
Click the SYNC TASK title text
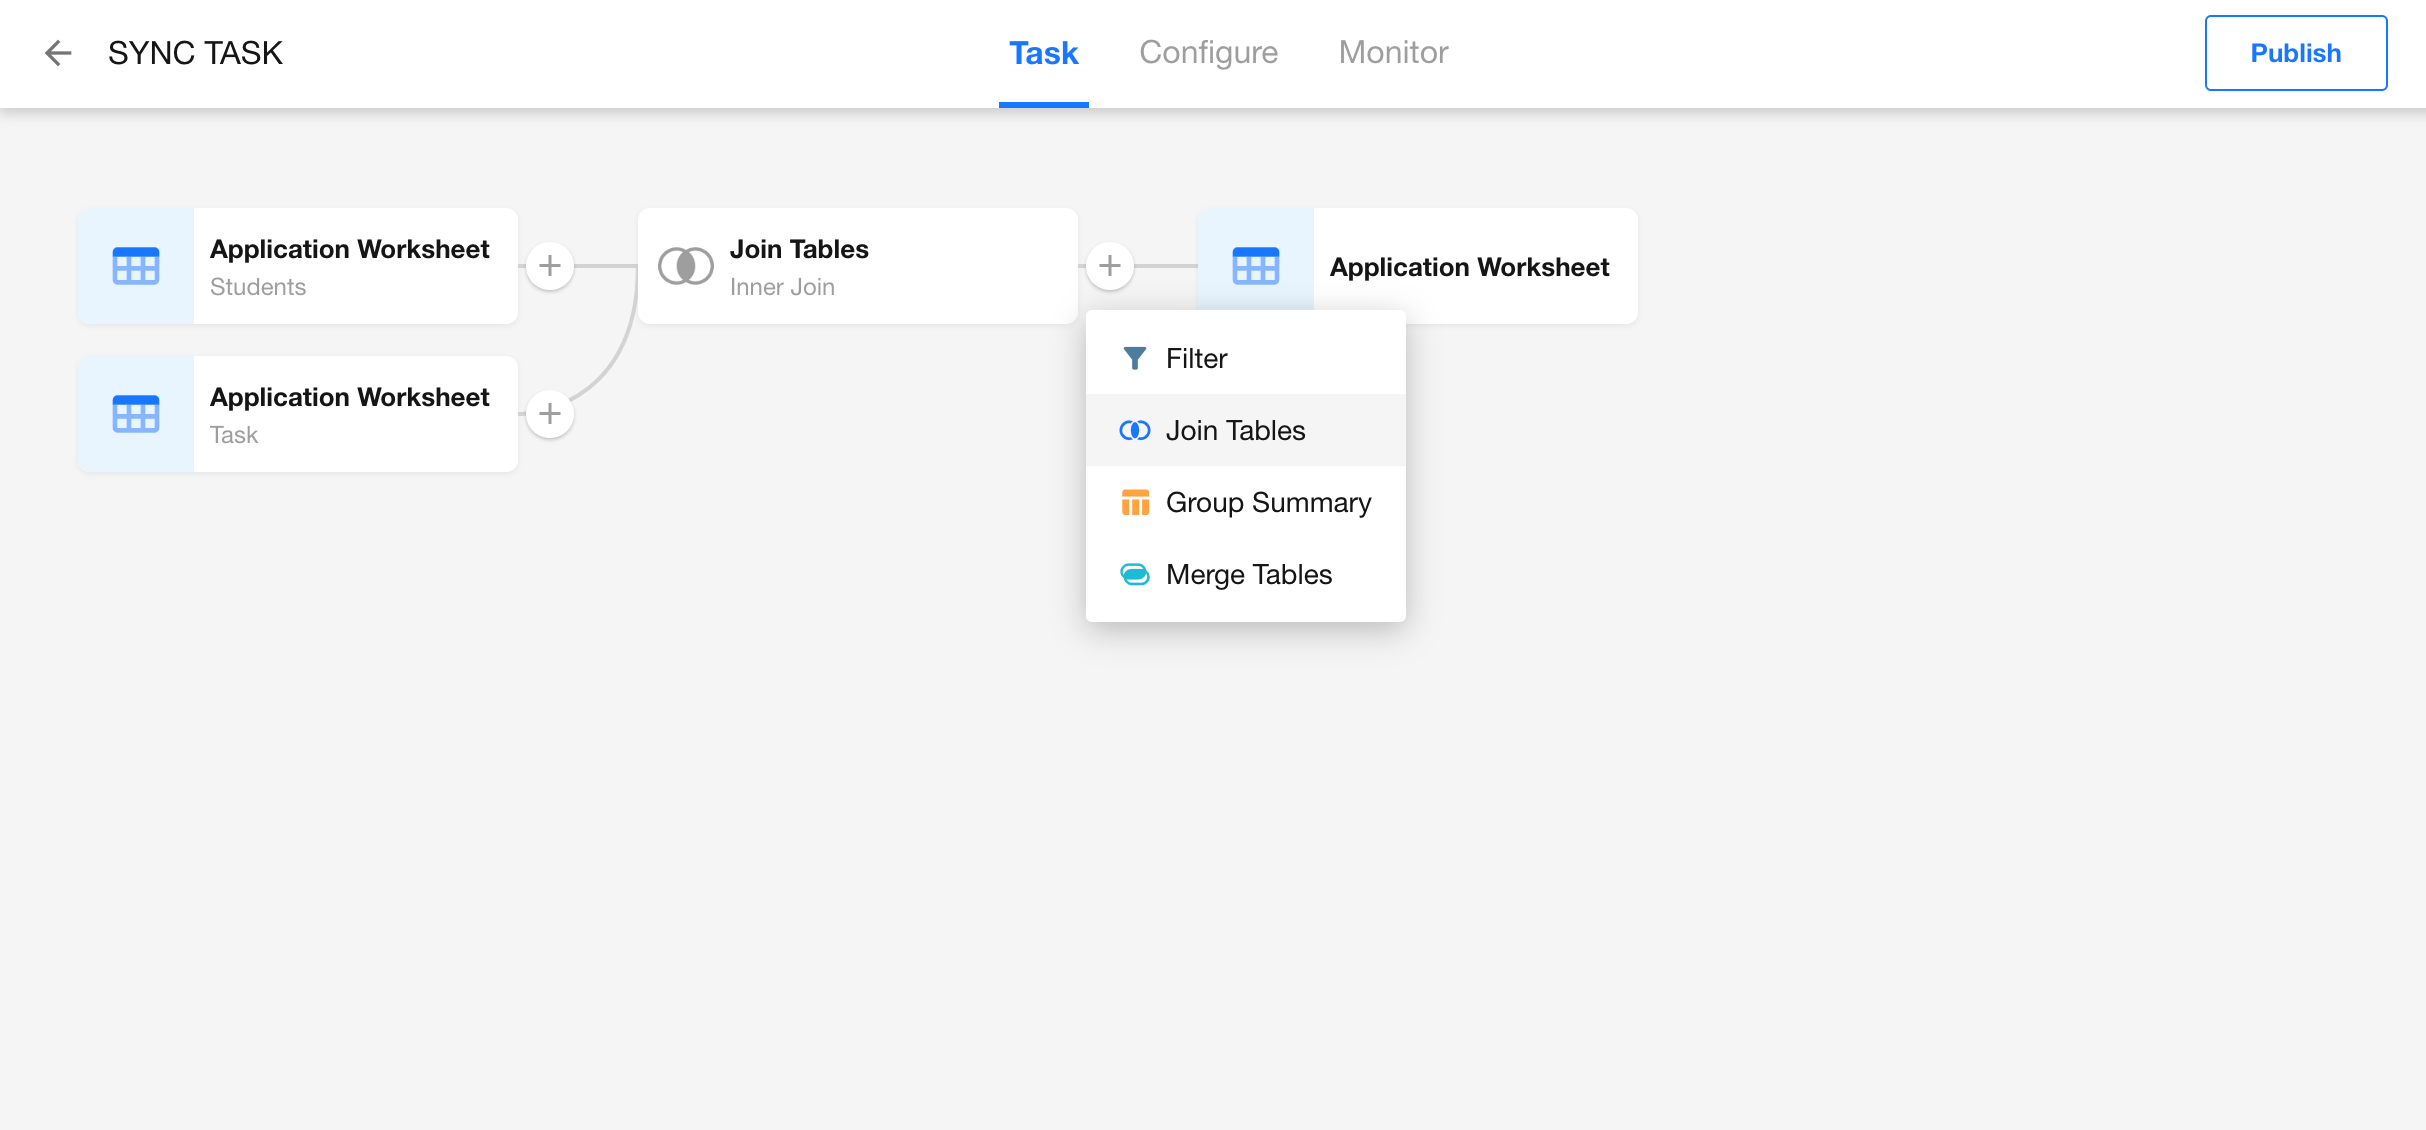click(195, 53)
